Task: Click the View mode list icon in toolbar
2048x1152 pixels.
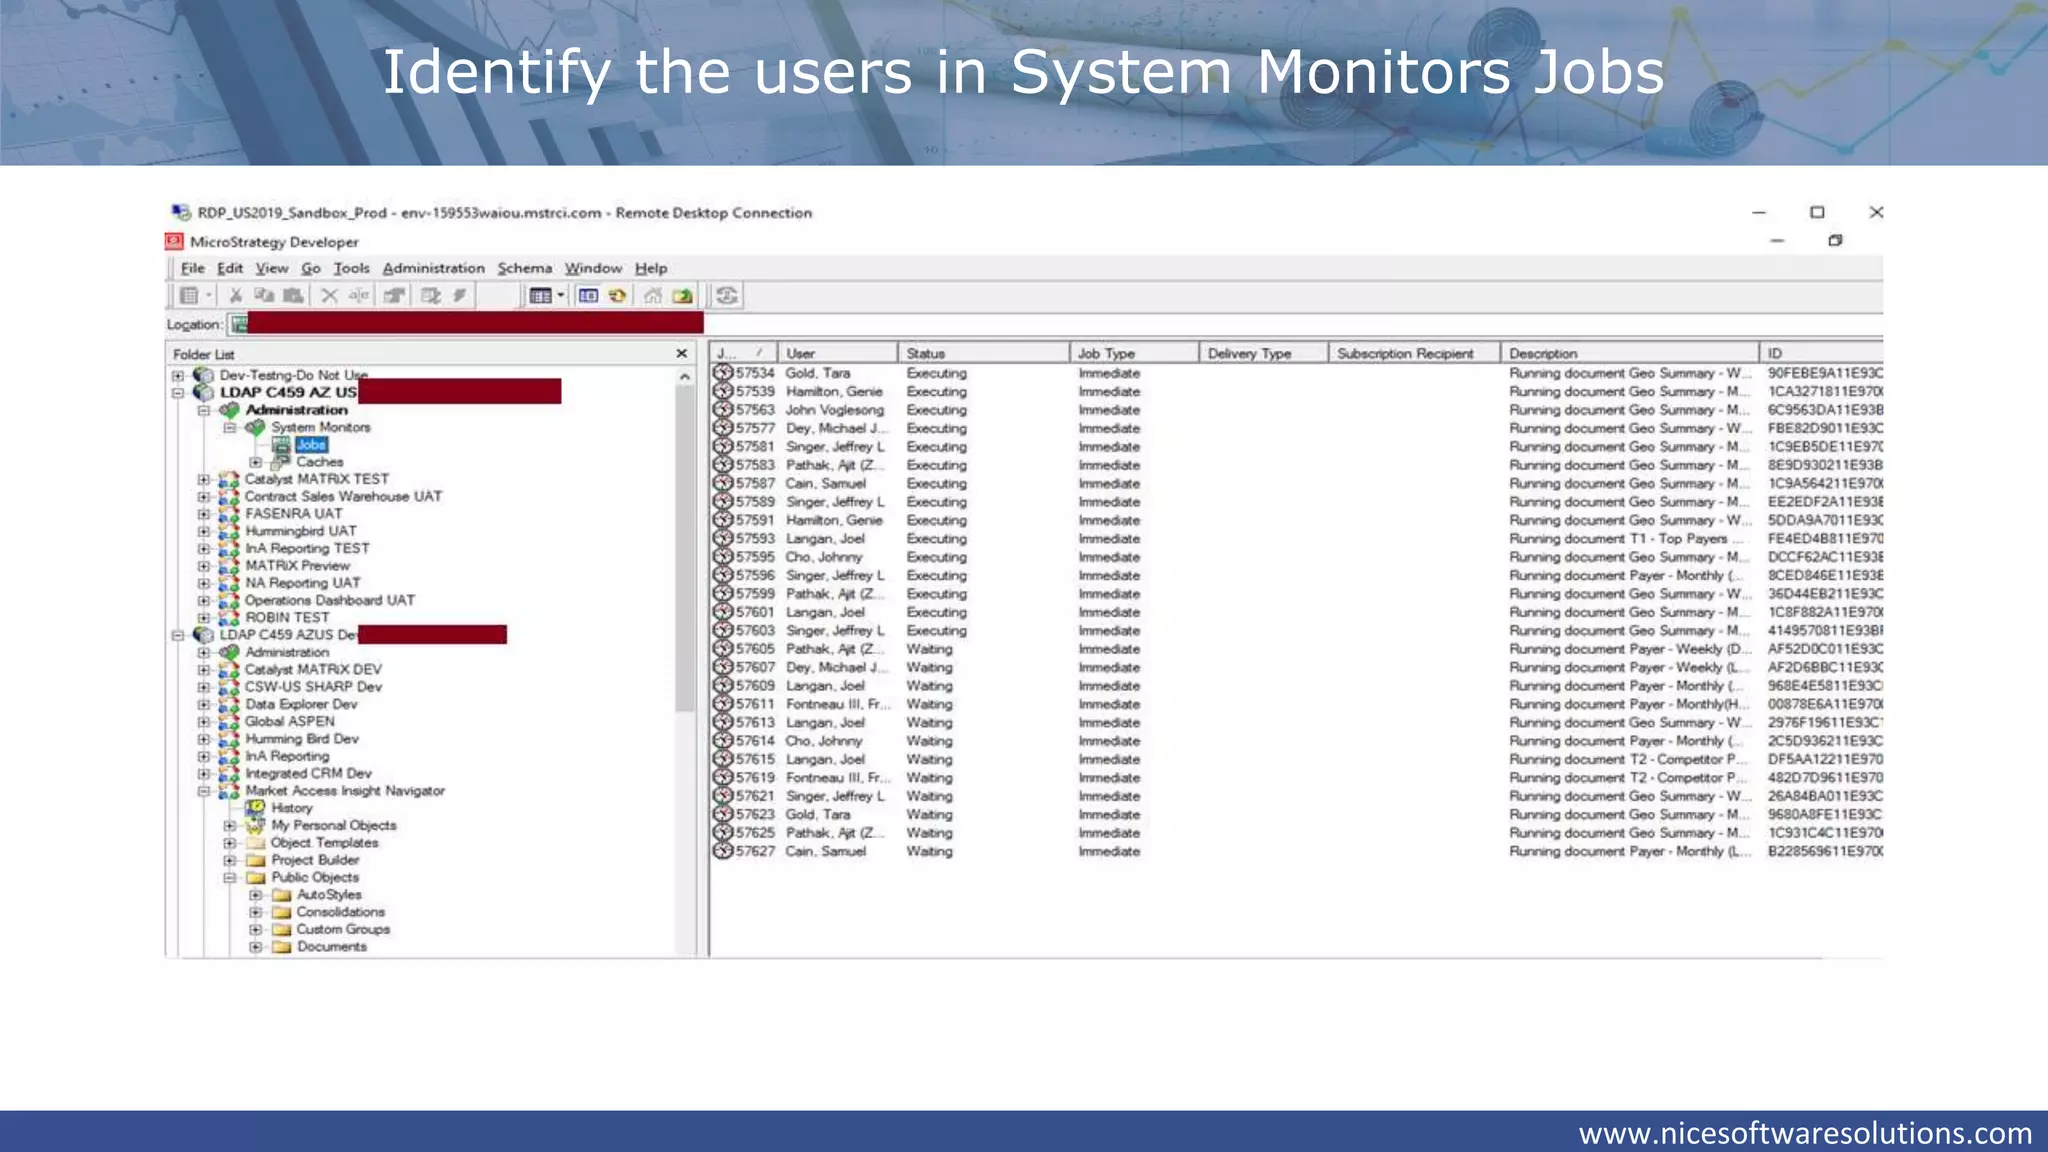Action: click(x=541, y=295)
